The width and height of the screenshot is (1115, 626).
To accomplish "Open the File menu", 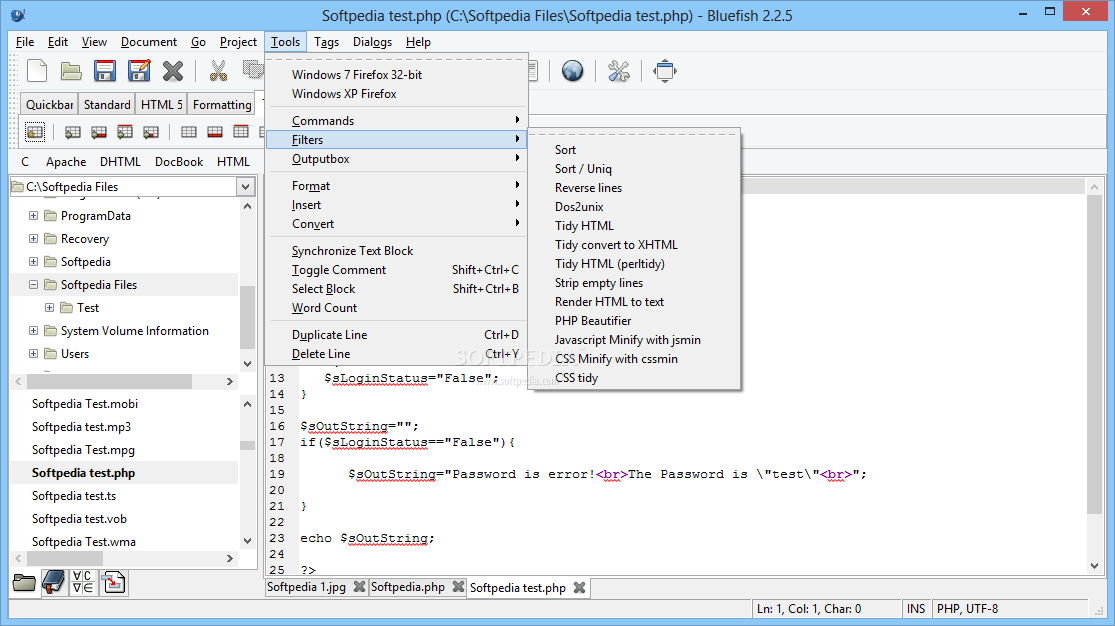I will tap(25, 42).
